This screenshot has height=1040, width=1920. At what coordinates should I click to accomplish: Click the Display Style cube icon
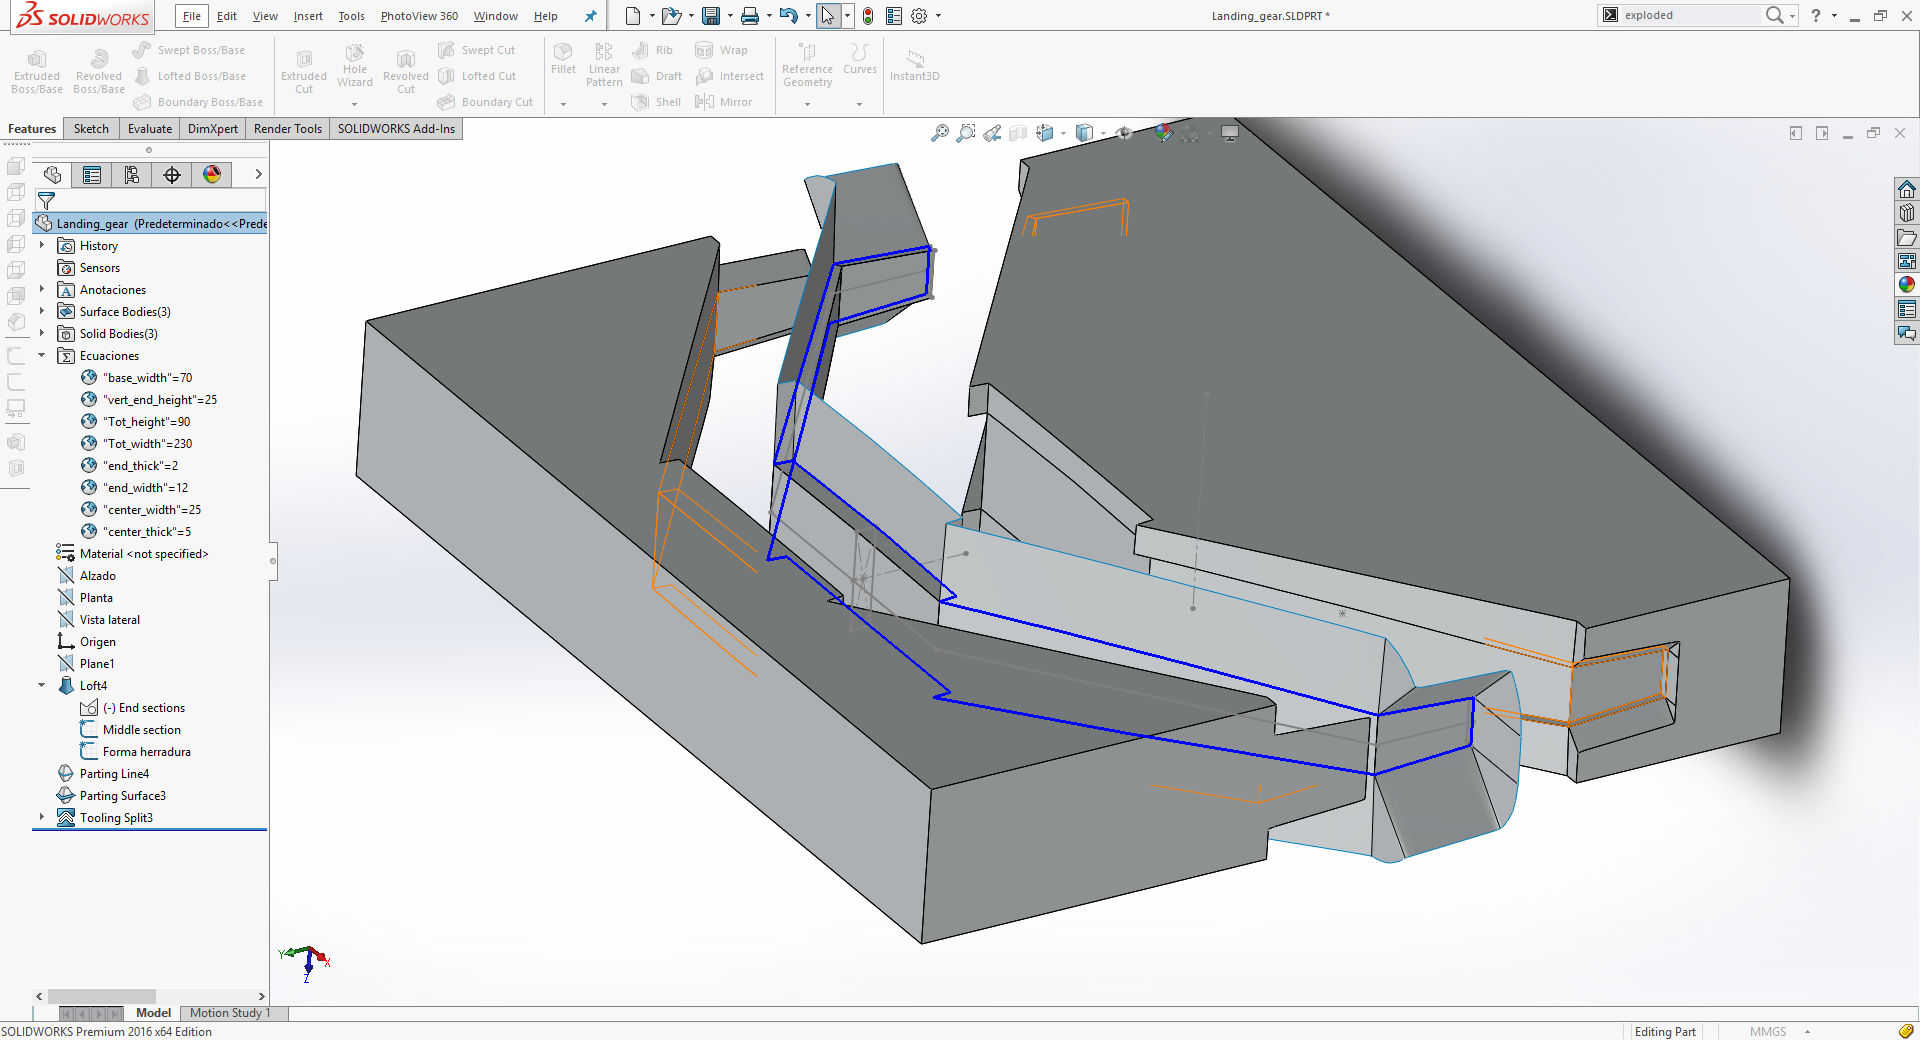click(1084, 133)
